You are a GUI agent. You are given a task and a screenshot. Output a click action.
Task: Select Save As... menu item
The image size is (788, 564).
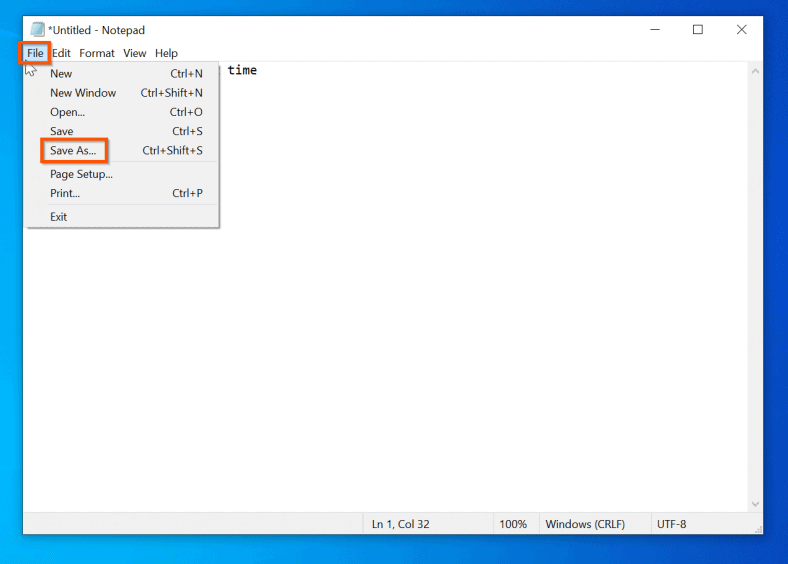tap(73, 151)
